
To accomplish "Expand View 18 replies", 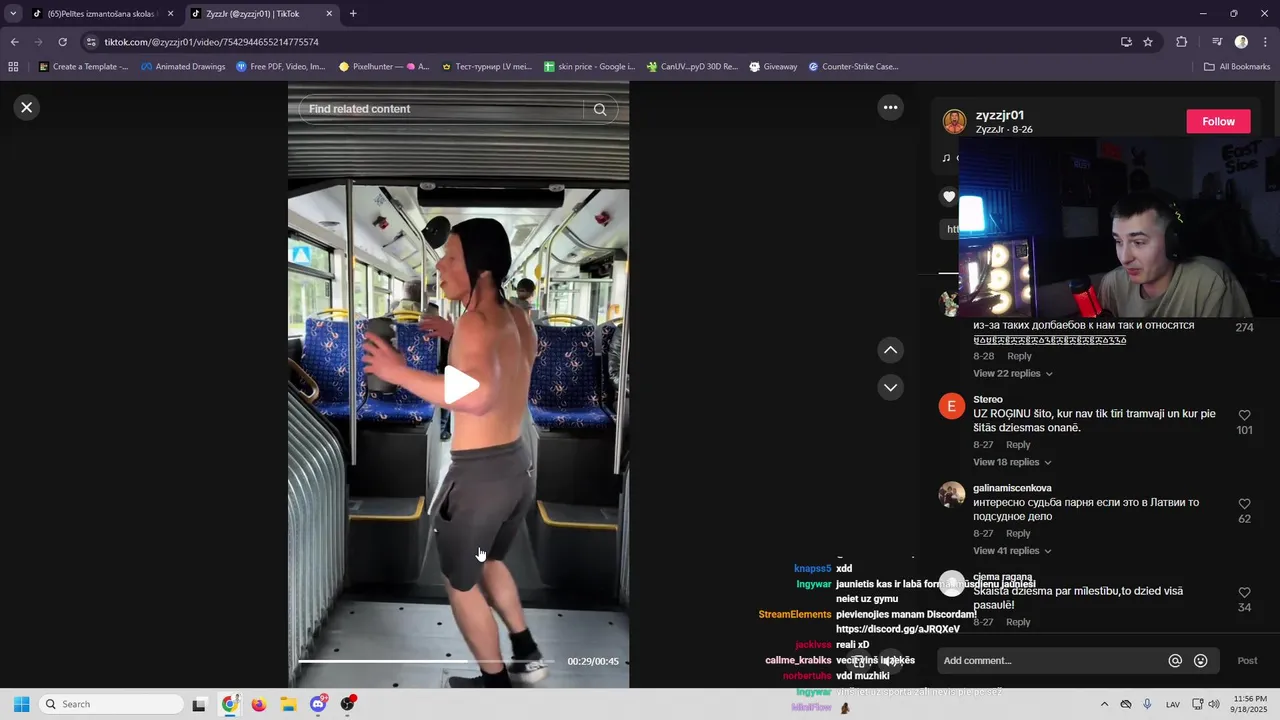I will (x=1012, y=462).
